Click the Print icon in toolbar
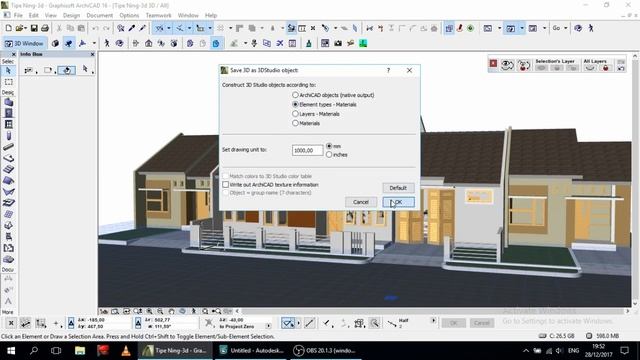The height and width of the screenshot is (360, 640). coord(45,28)
